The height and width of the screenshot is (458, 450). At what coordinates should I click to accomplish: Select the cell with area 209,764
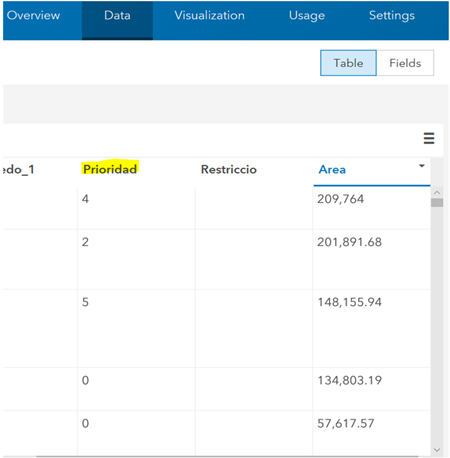point(372,208)
